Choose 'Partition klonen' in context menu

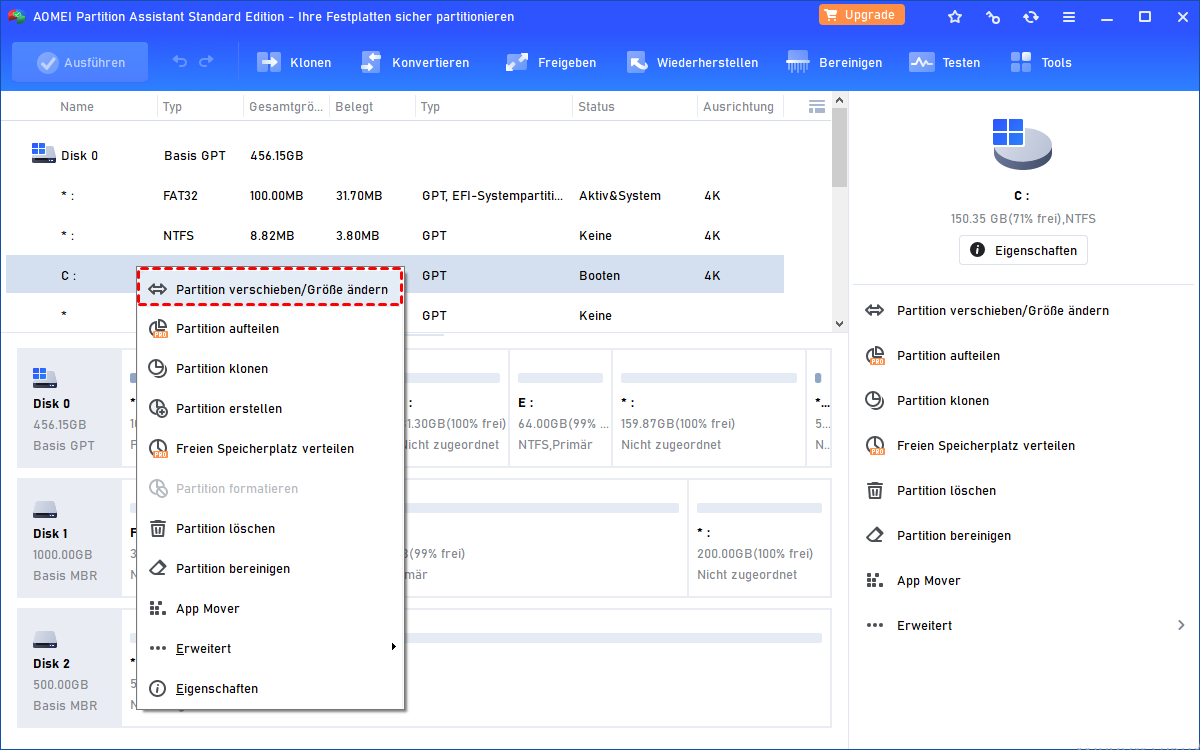pos(270,368)
